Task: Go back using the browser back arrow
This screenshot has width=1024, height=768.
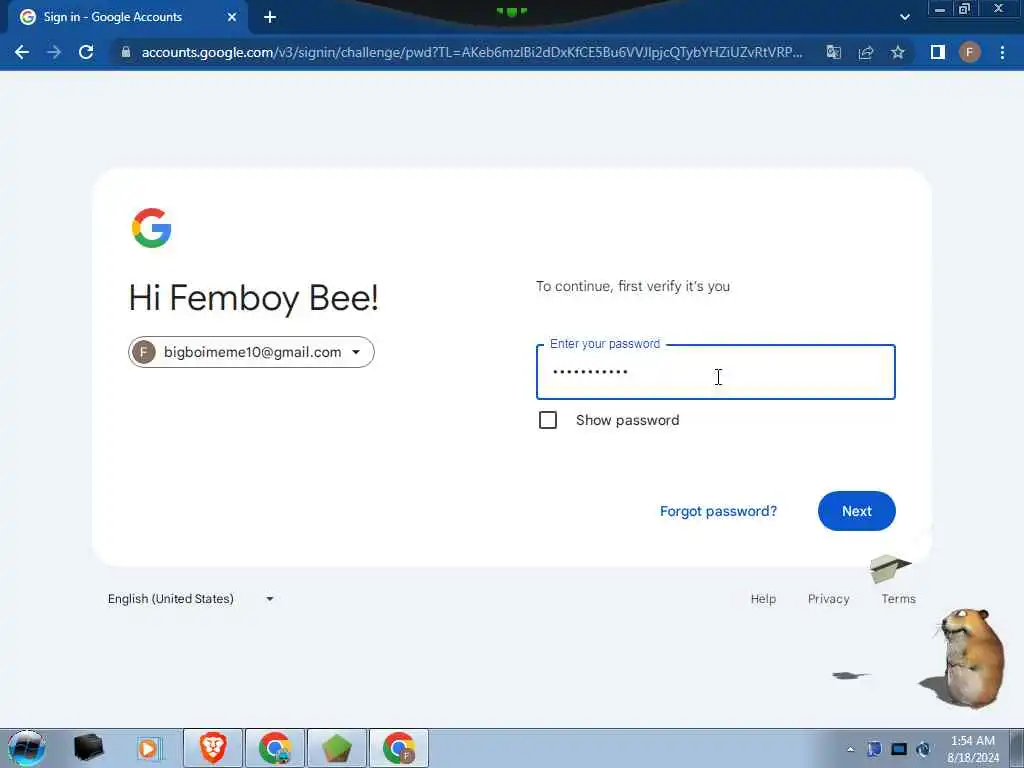Action: (22, 52)
